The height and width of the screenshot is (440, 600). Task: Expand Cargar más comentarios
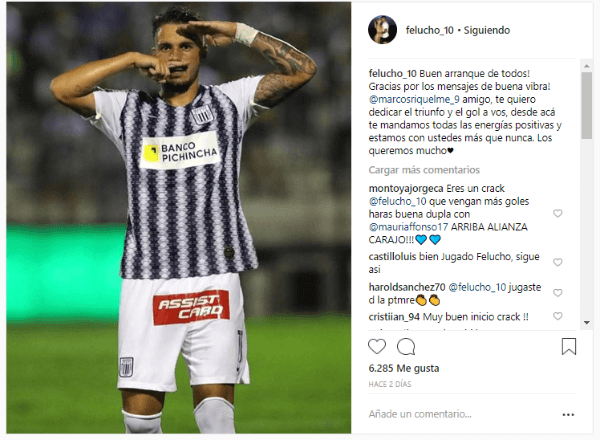point(424,170)
